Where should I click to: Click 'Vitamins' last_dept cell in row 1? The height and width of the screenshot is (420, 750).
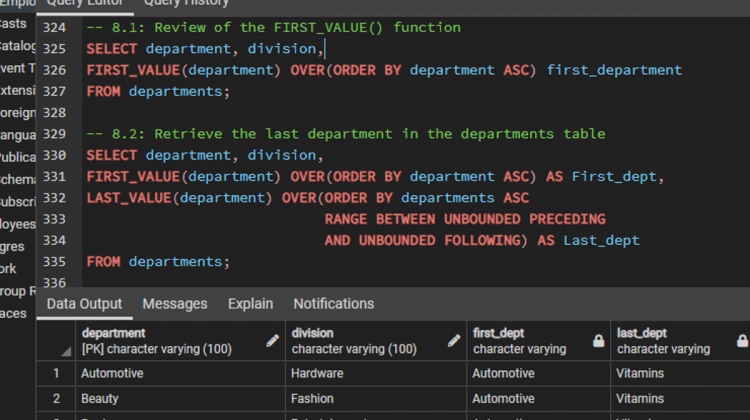681,373
